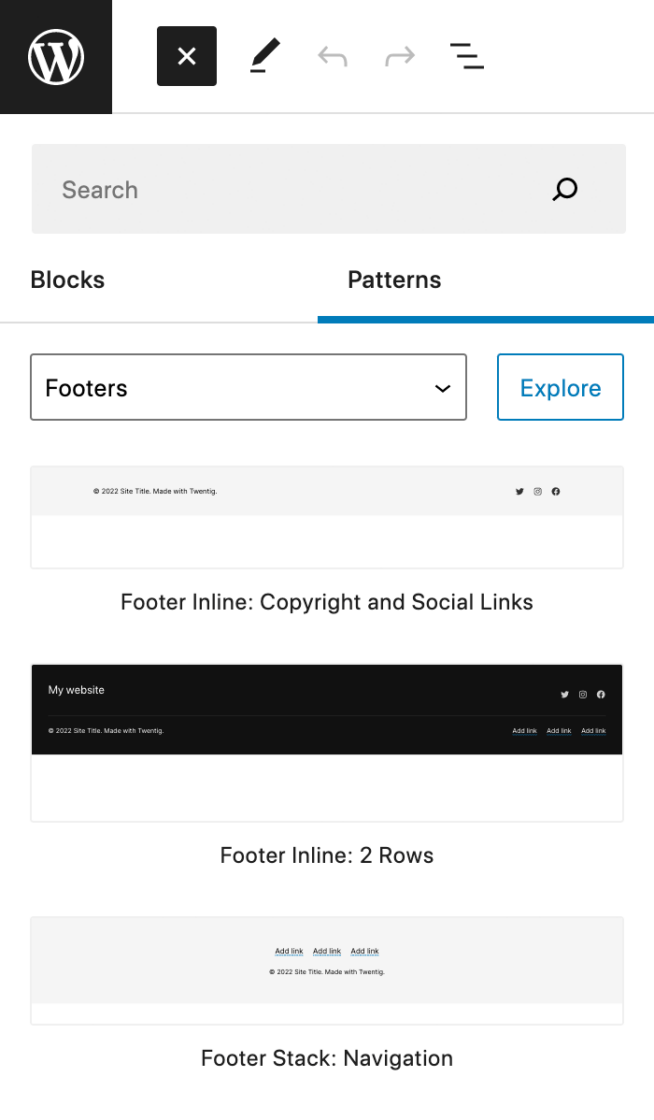Click Twitter icon in dark footer preview
This screenshot has width=654, height=1120.
pyautogui.click(x=565, y=694)
